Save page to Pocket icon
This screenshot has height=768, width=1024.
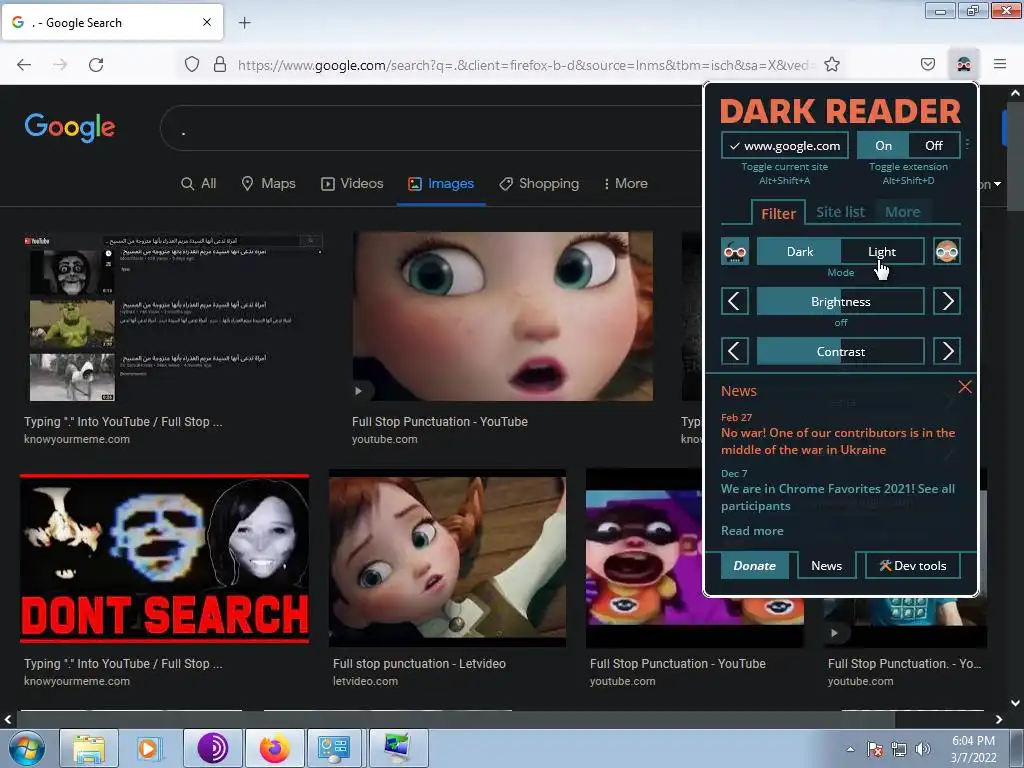(x=928, y=64)
